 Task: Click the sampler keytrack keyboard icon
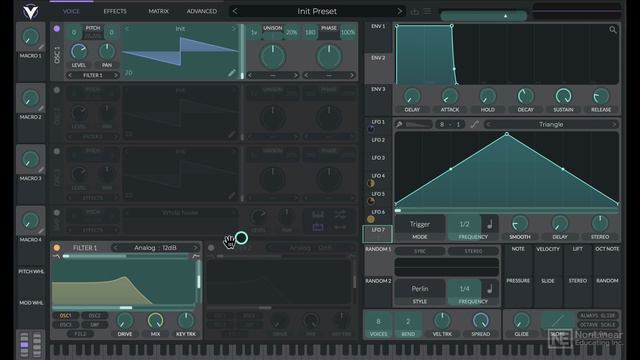tap(318, 214)
